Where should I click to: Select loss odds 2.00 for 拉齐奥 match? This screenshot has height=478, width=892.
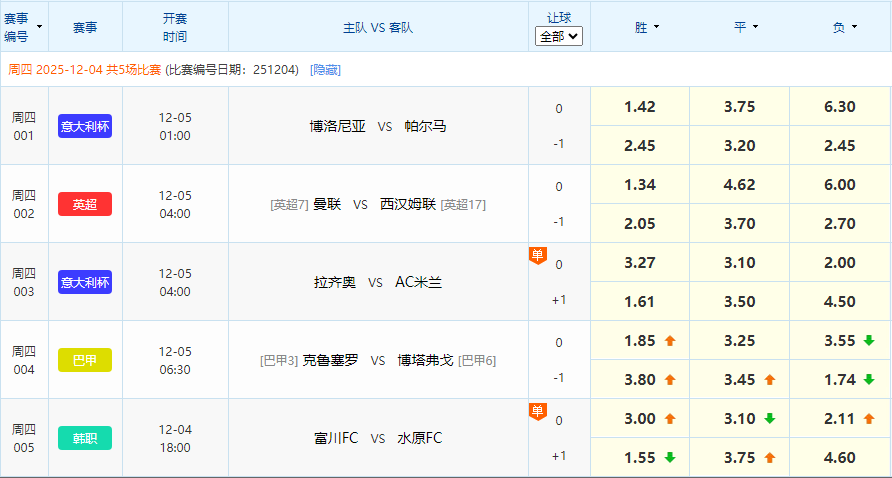pyautogui.click(x=840, y=263)
